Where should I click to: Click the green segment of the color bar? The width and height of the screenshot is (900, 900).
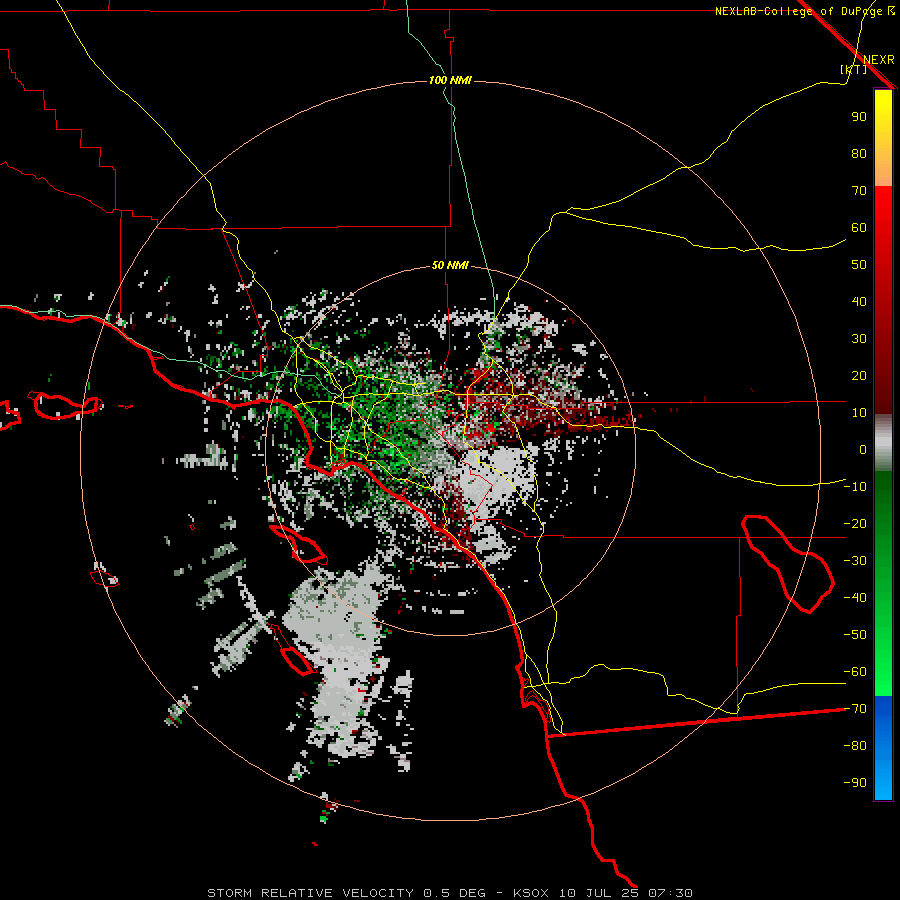pos(883,584)
